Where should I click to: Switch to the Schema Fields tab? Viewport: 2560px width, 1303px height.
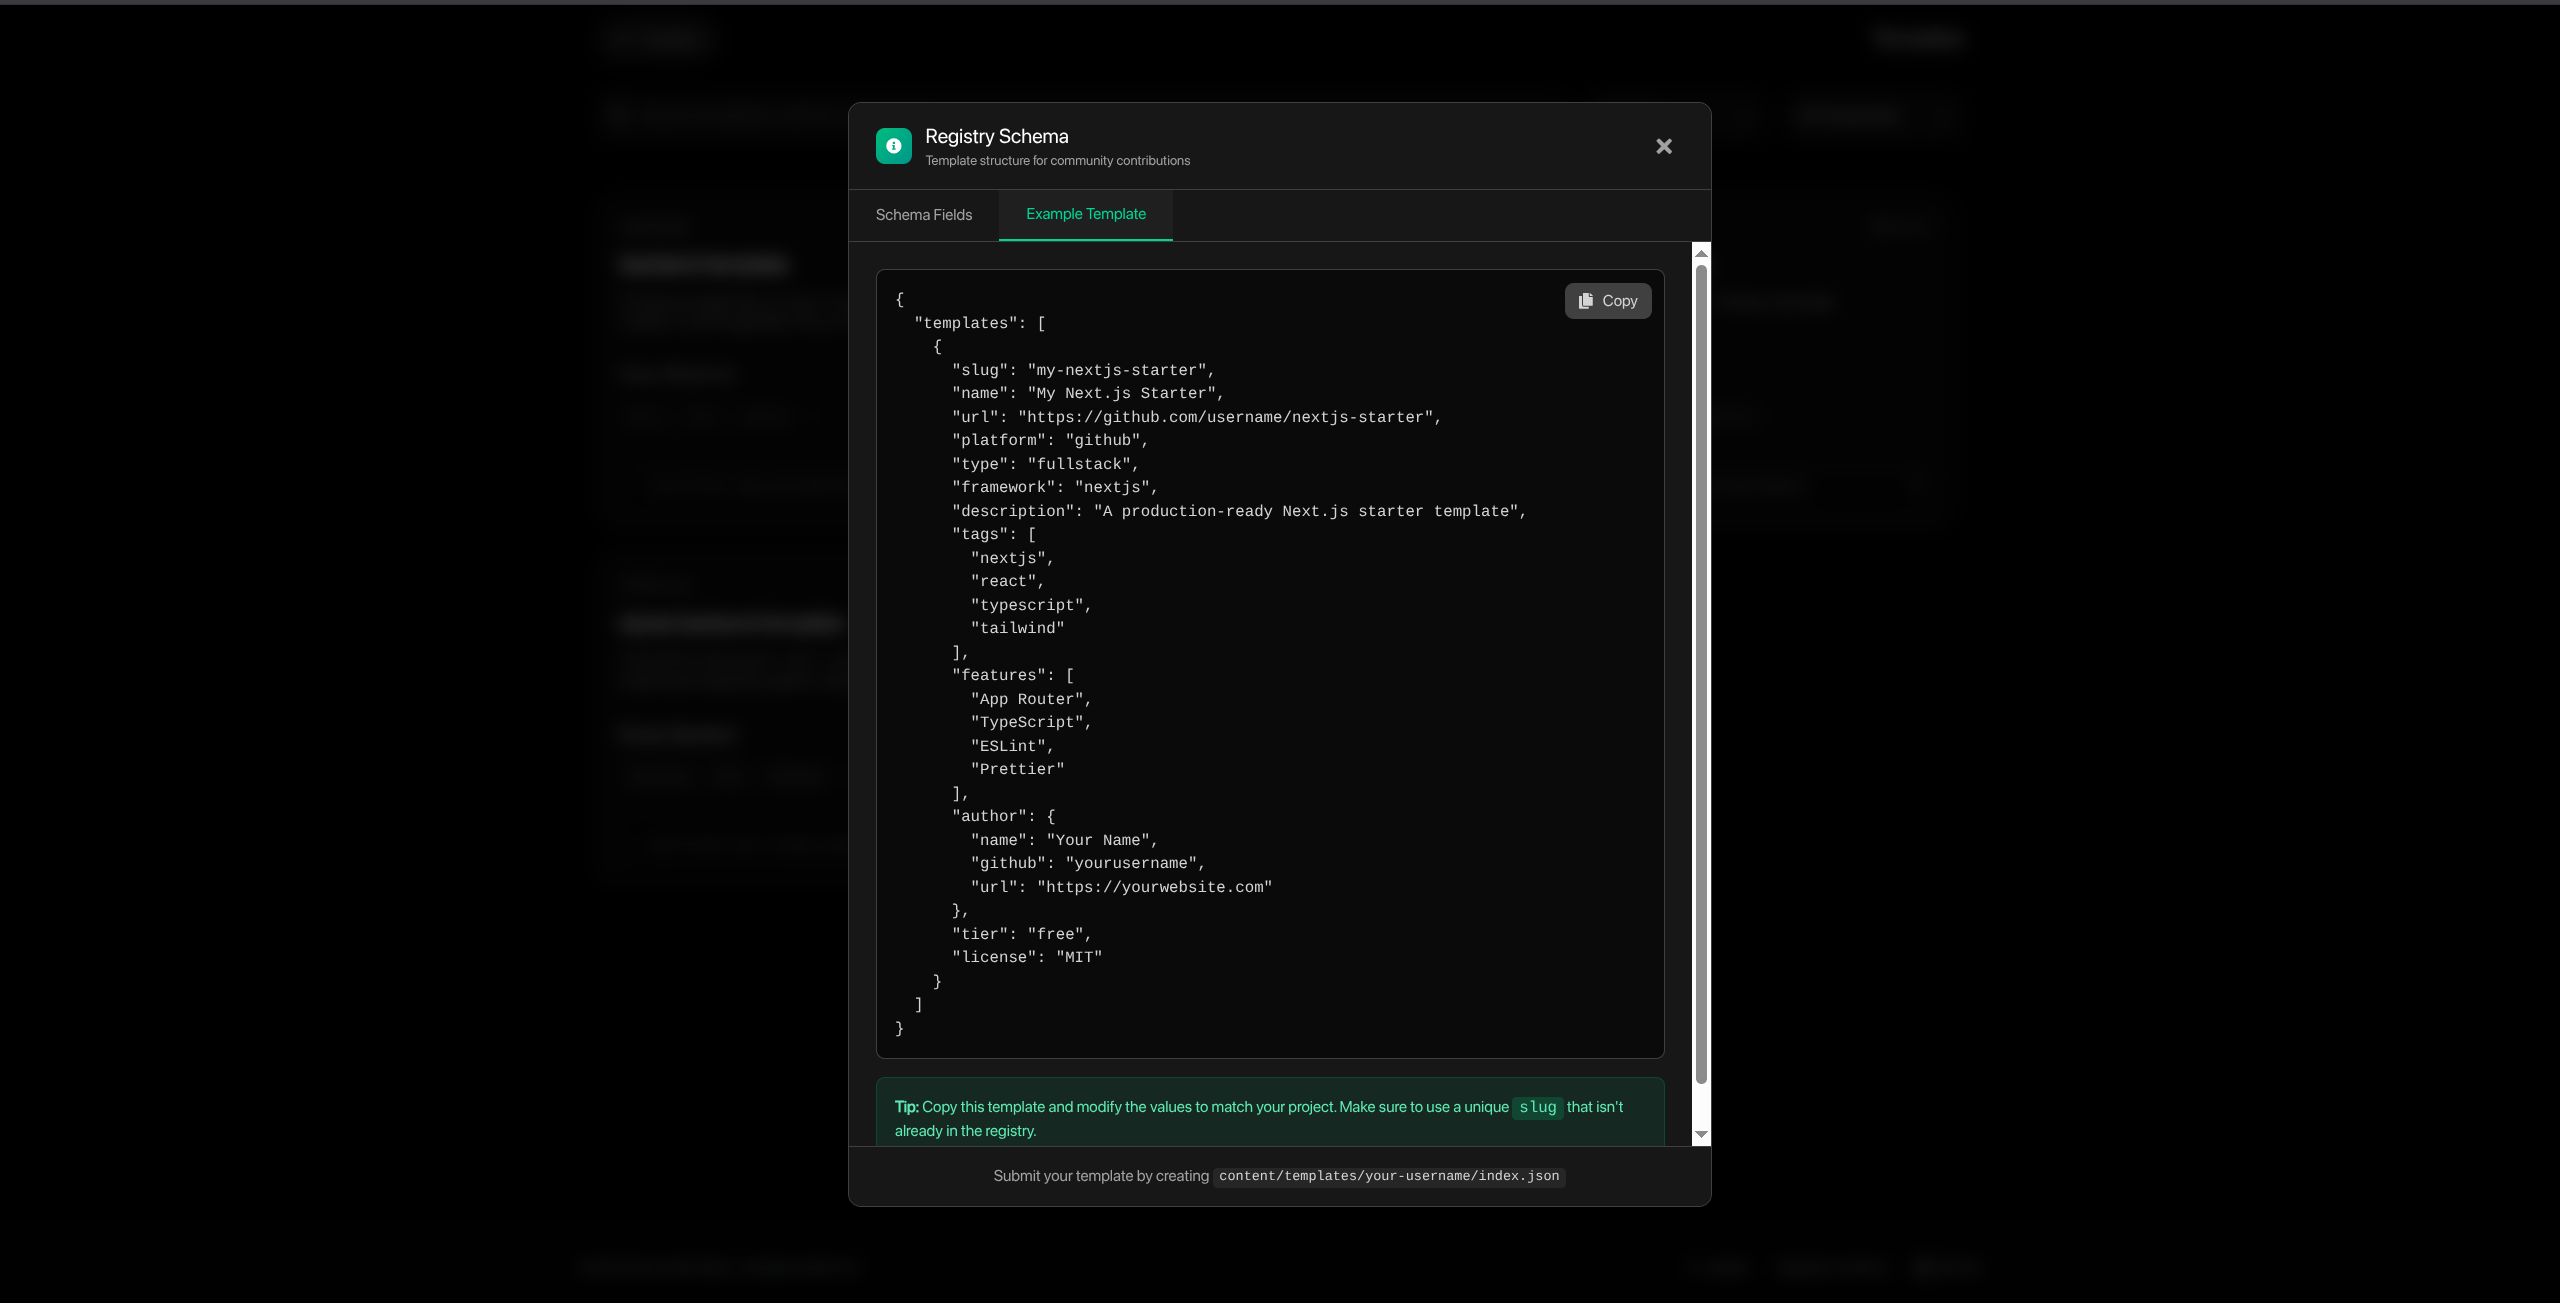click(x=924, y=215)
